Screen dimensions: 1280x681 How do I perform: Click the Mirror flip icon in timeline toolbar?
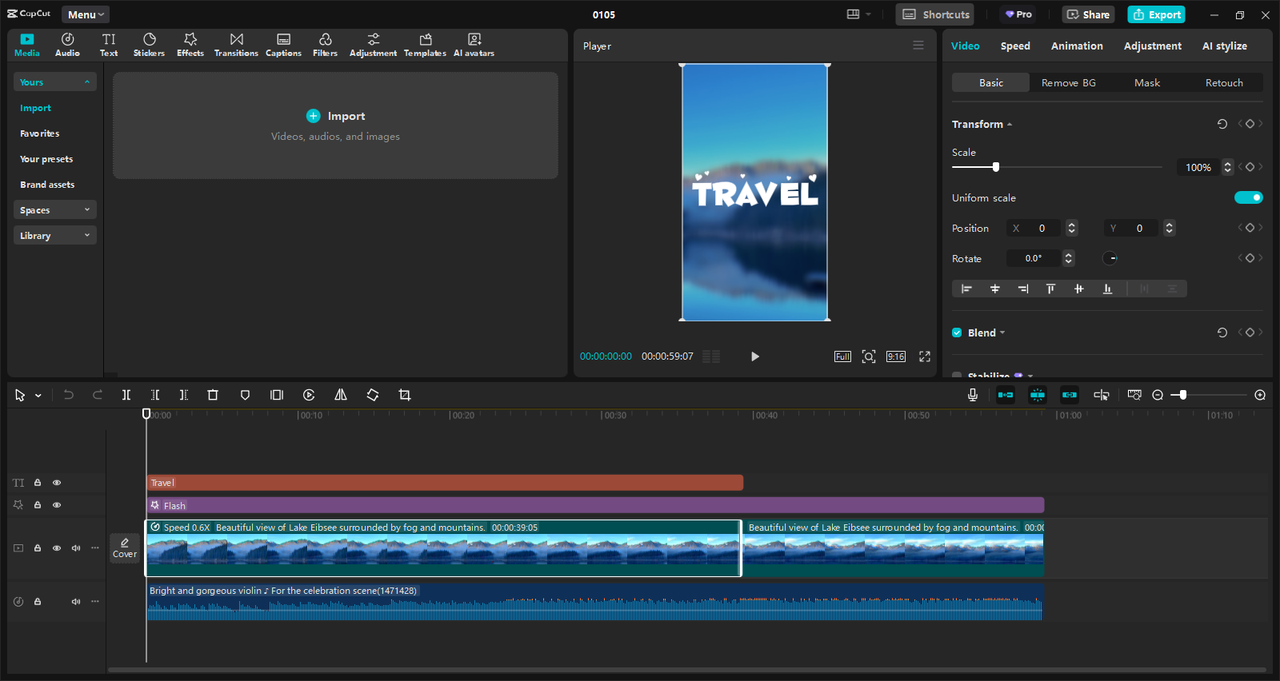(x=340, y=395)
